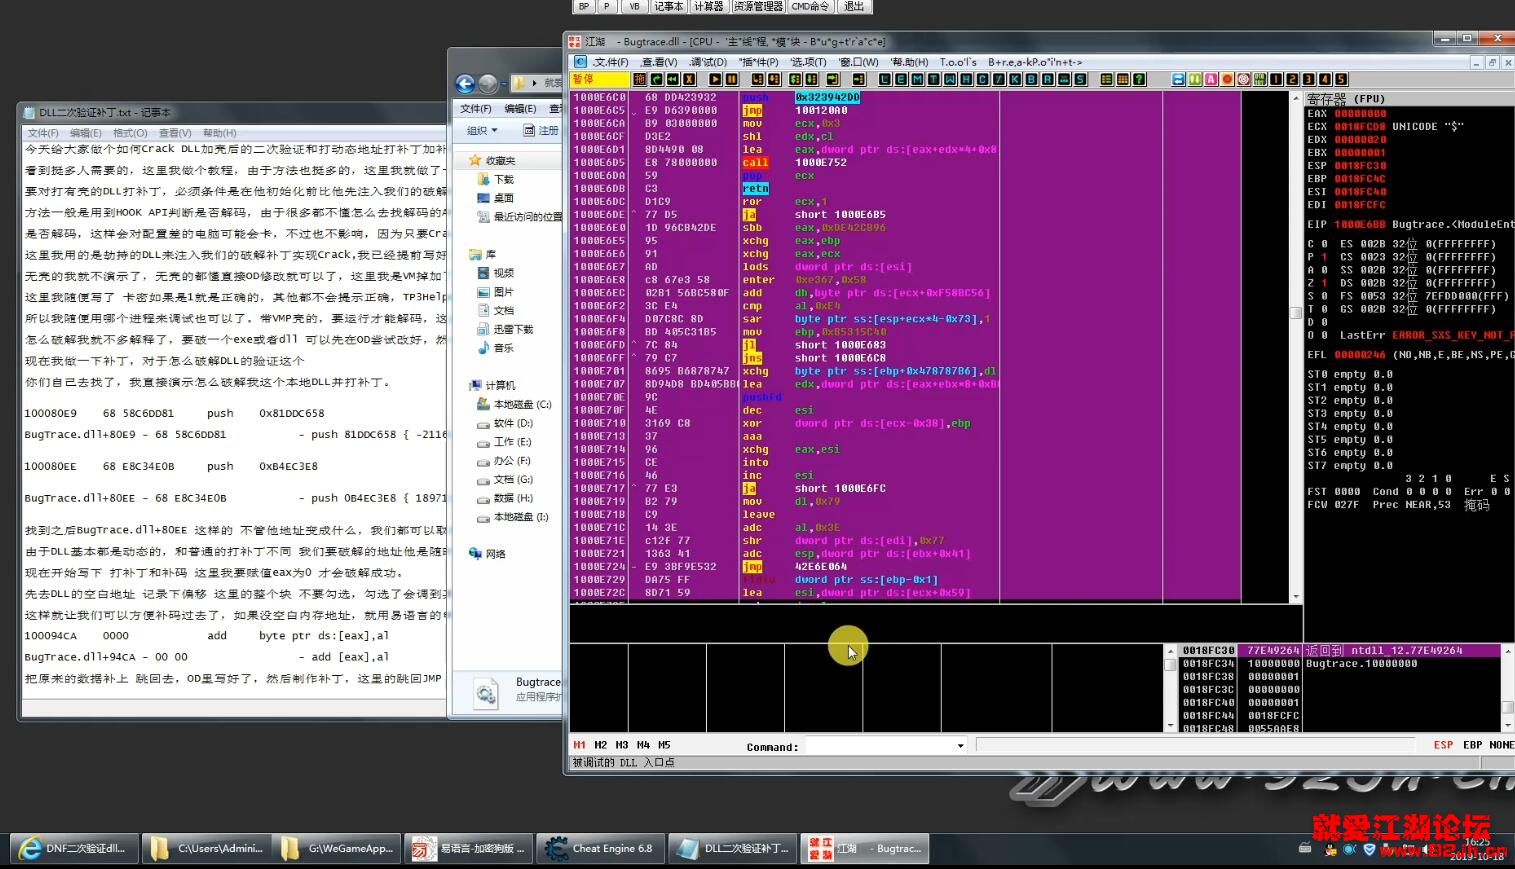Click the 寄存器 (FPU) registers header

coord(1345,99)
